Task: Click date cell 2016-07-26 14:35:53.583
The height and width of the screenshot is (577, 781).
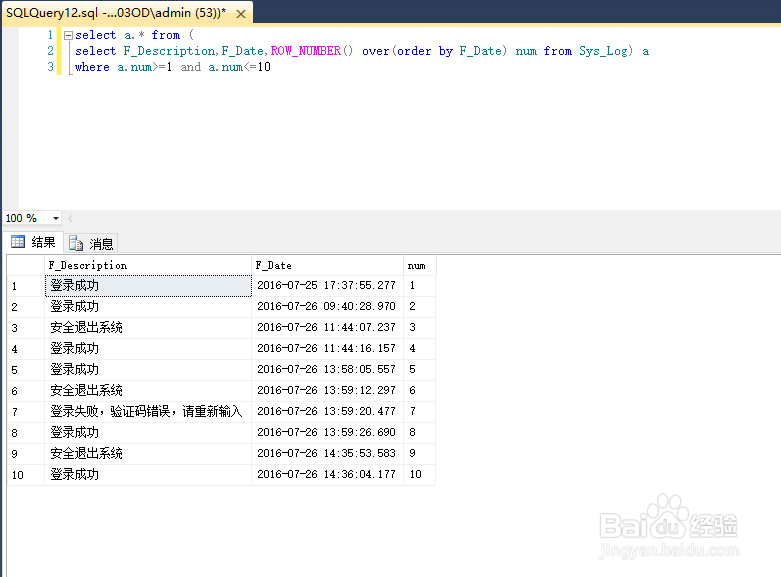Action: coord(327,453)
